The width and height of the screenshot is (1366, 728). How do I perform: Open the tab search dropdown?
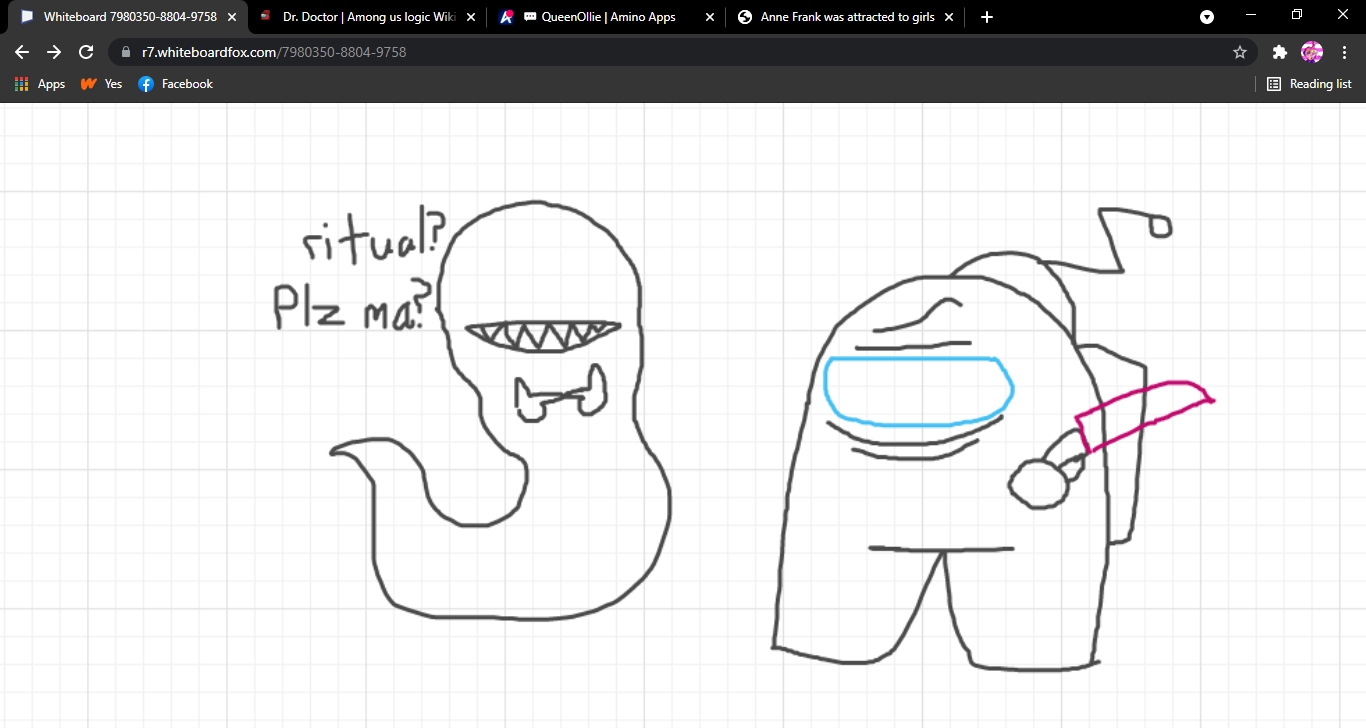1207,17
